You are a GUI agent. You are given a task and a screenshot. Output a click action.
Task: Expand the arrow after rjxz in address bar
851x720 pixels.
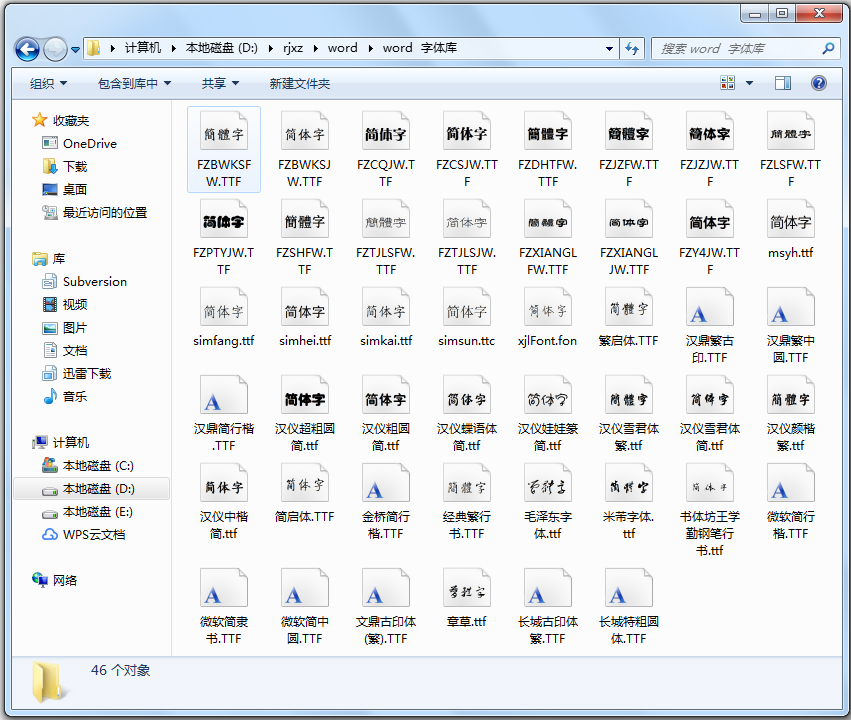pyautogui.click(x=315, y=48)
